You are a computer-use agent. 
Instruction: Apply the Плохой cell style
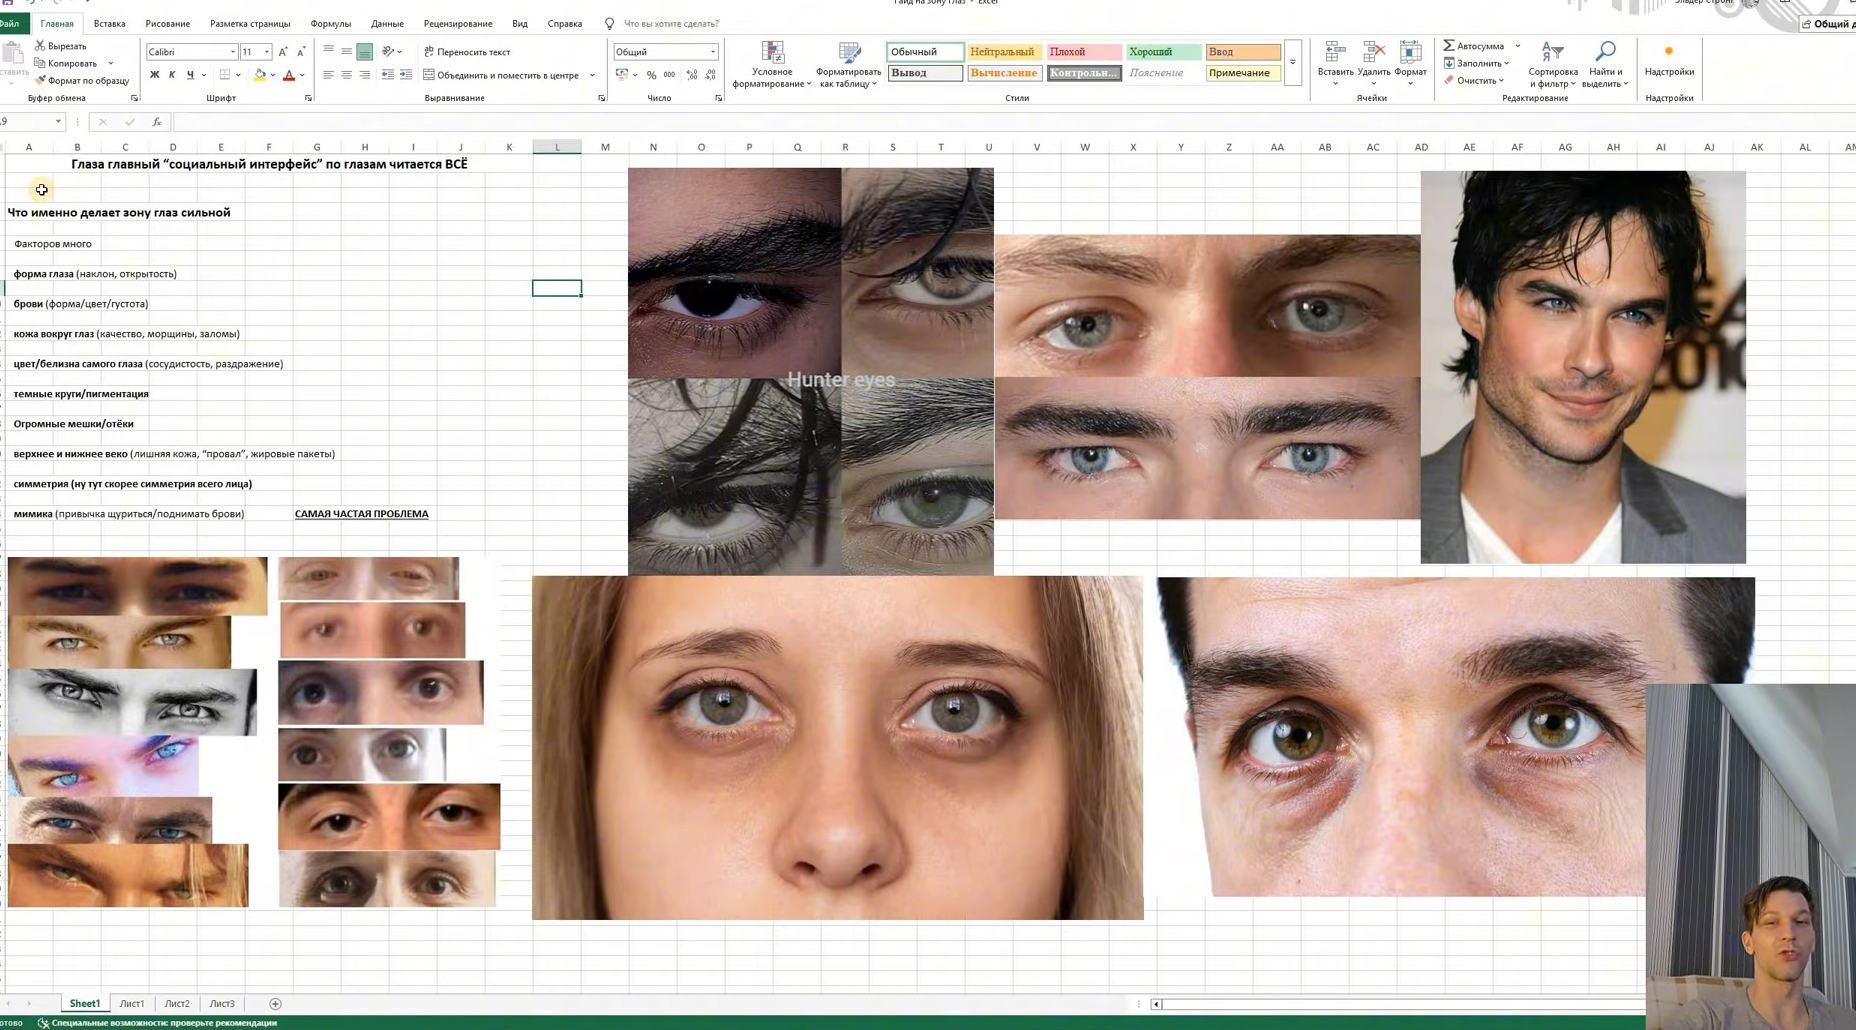(x=1083, y=52)
